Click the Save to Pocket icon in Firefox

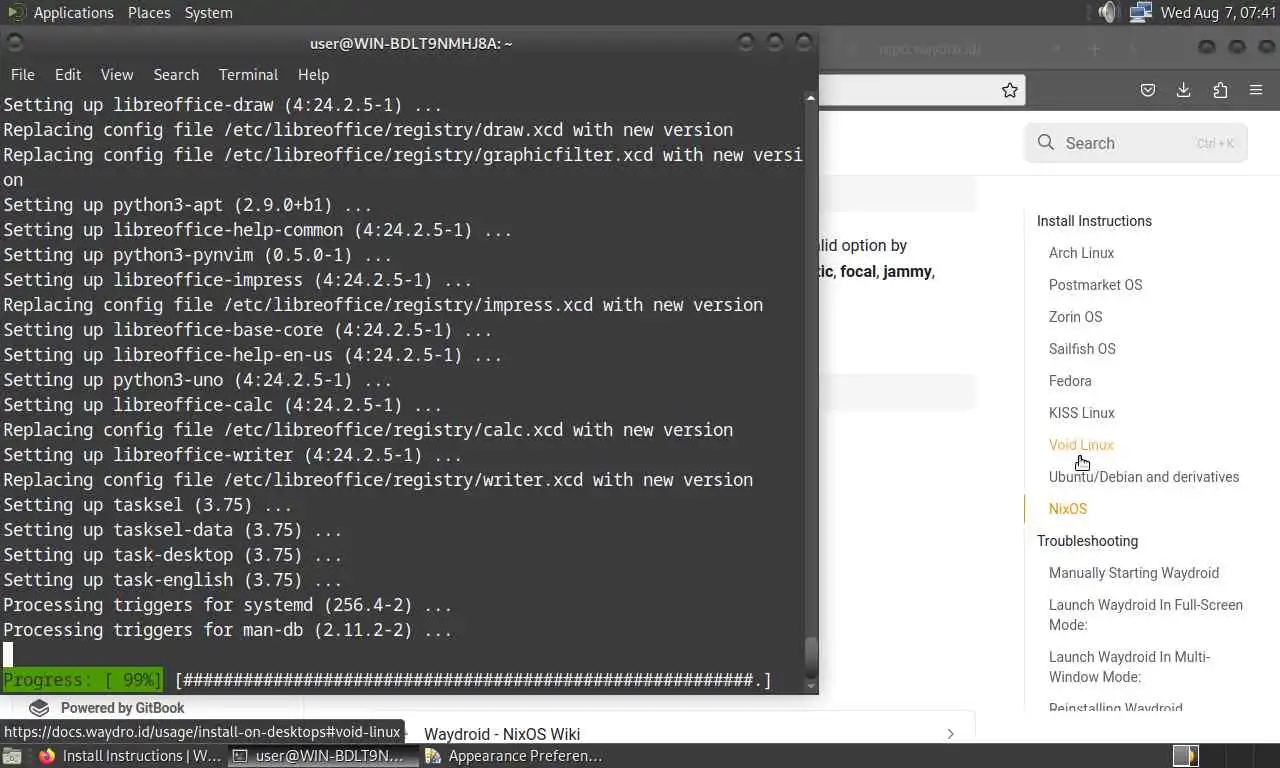click(1148, 90)
